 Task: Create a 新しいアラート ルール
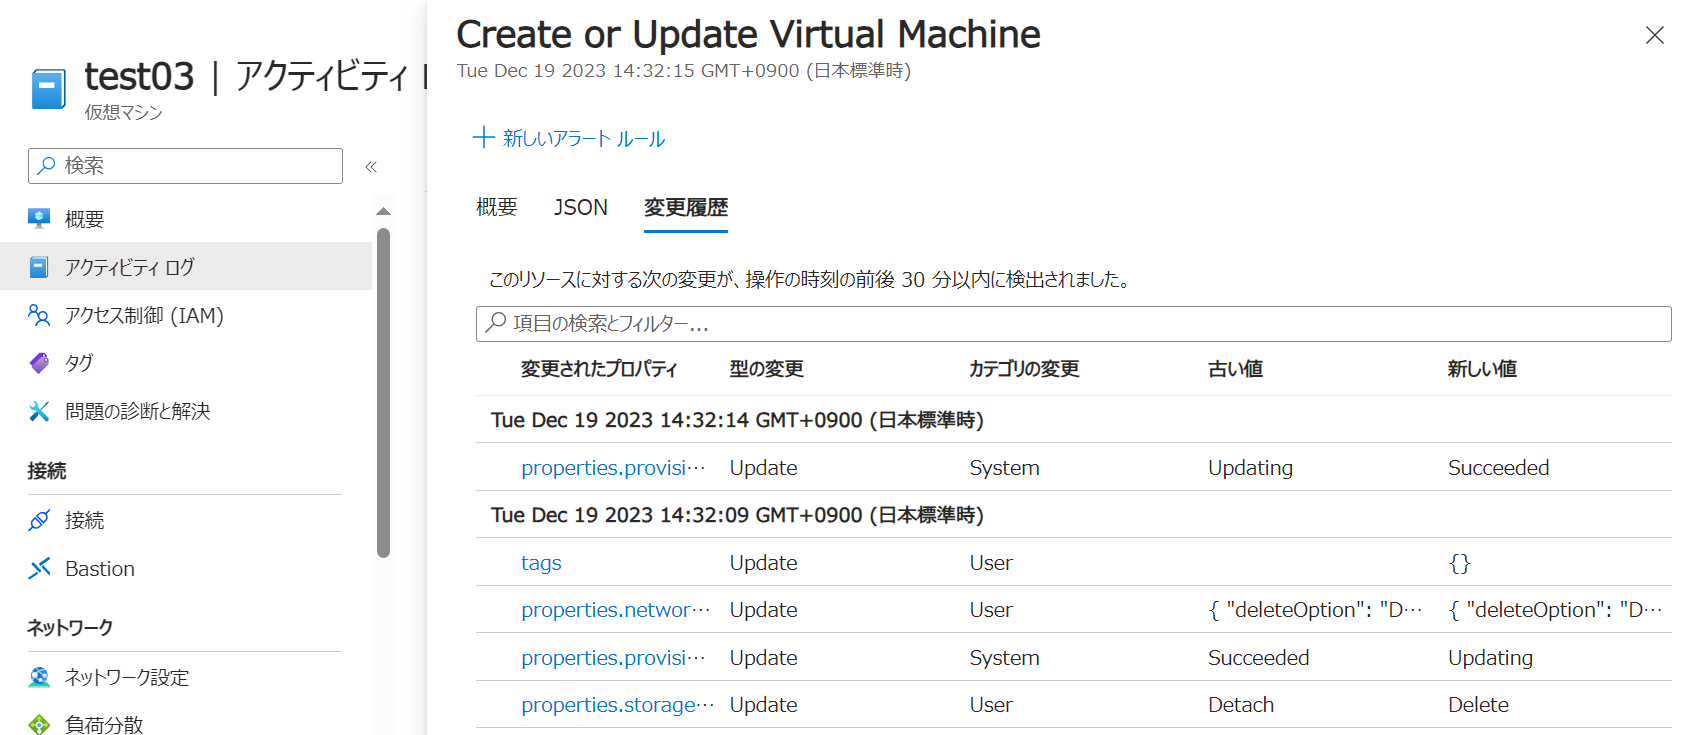tap(569, 138)
